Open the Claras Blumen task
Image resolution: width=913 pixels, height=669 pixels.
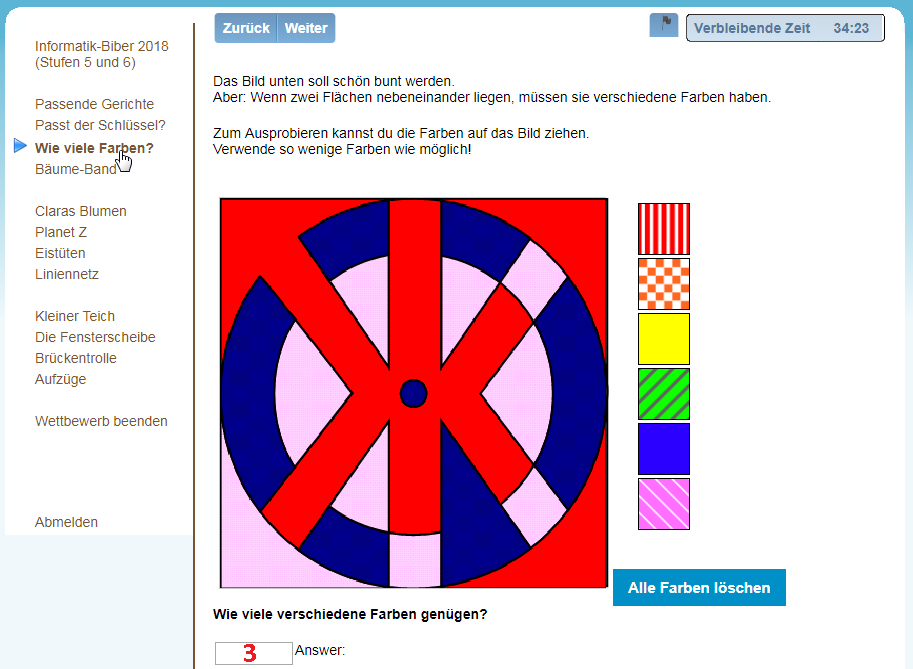point(80,211)
